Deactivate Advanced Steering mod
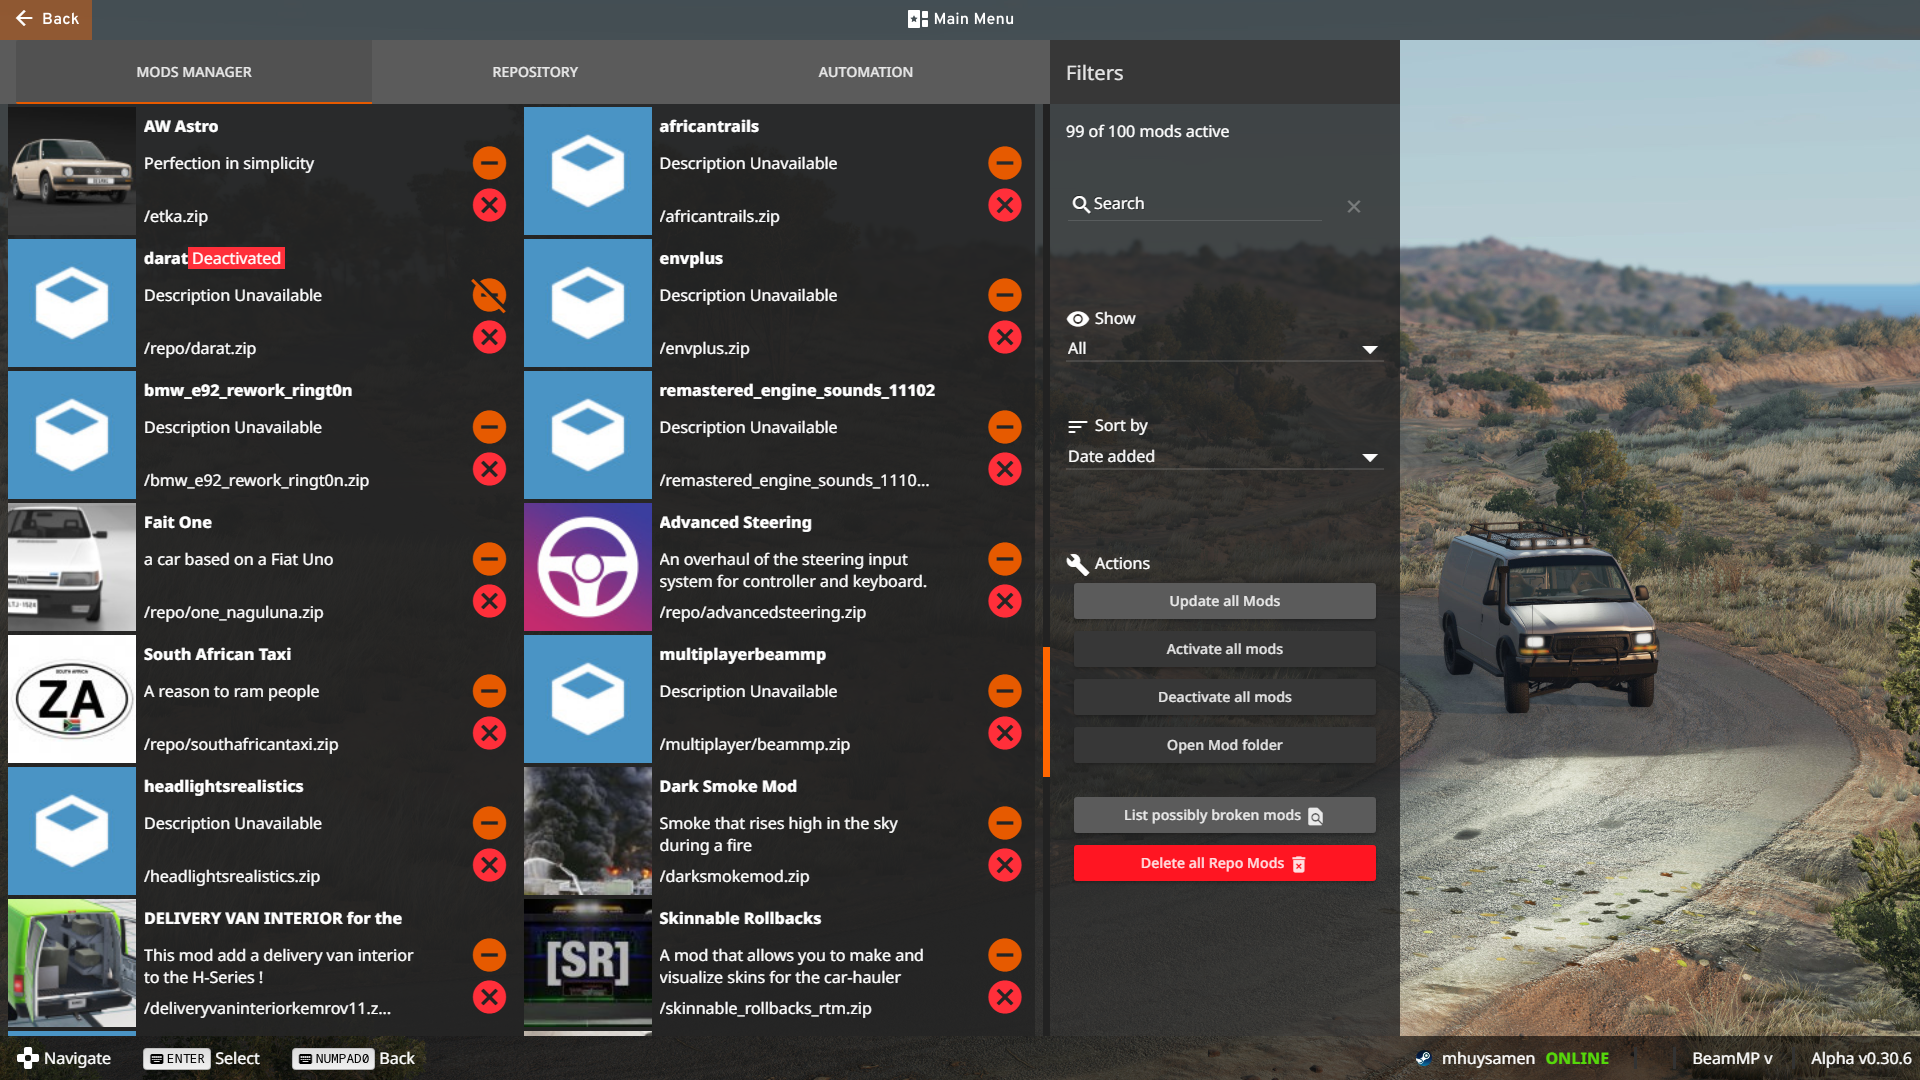1920x1080 pixels. pos(1005,559)
